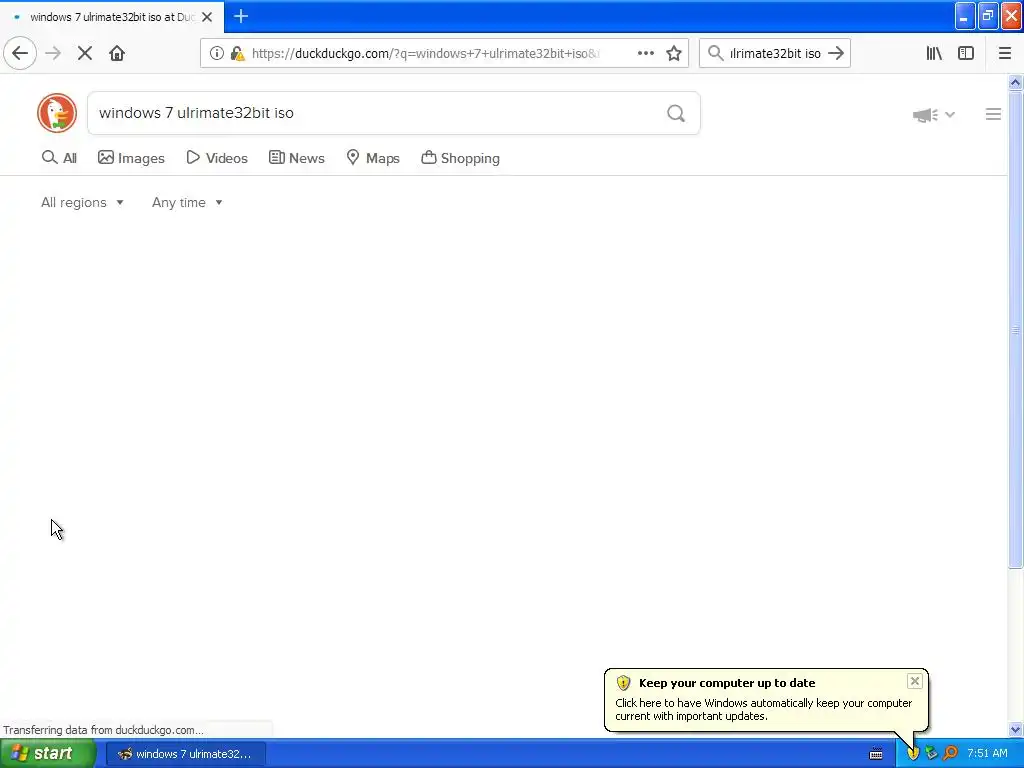Open the Library bookmarks icon
1024x768 pixels.
point(934,54)
